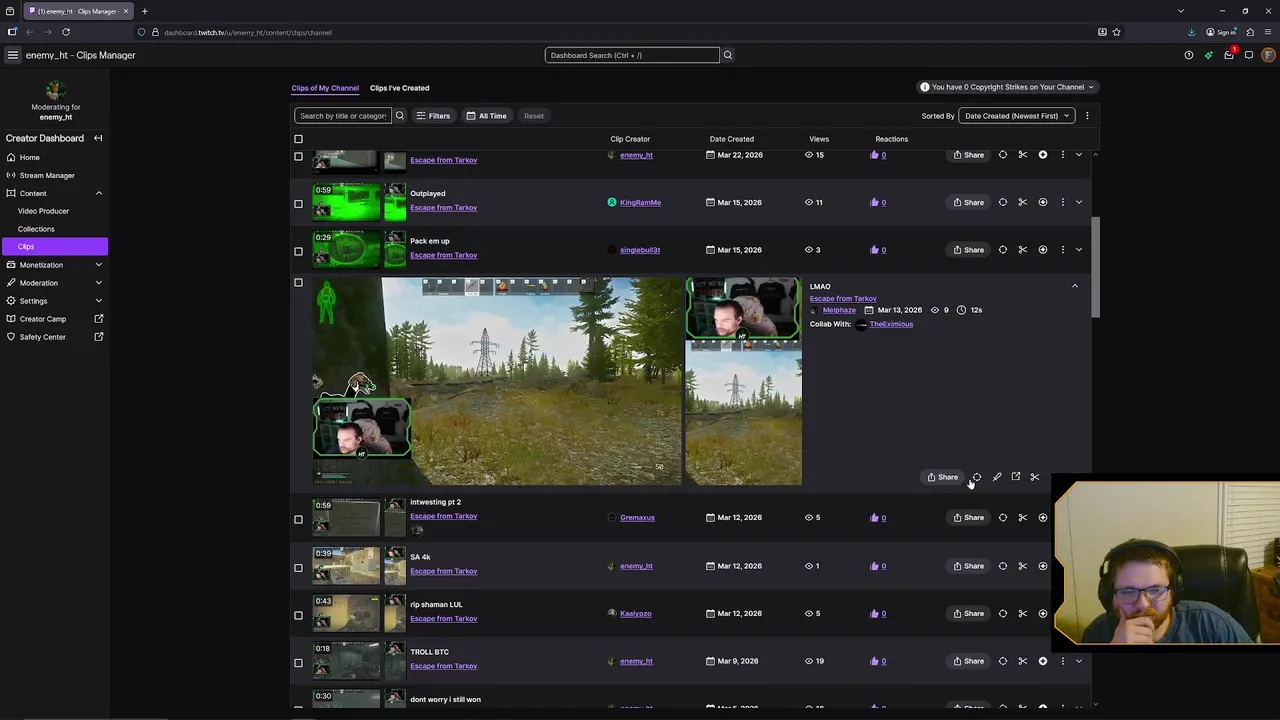The width and height of the screenshot is (1280, 720).
Task: Switch to Clips I've Created tab
Action: tap(399, 88)
